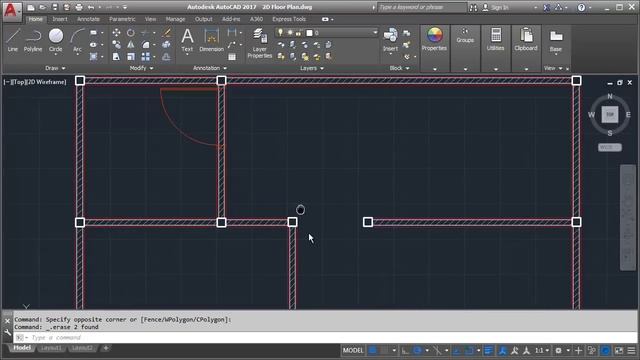Click the Mirror tool icon
This screenshot has height=360, width=640.
tap(131, 44)
